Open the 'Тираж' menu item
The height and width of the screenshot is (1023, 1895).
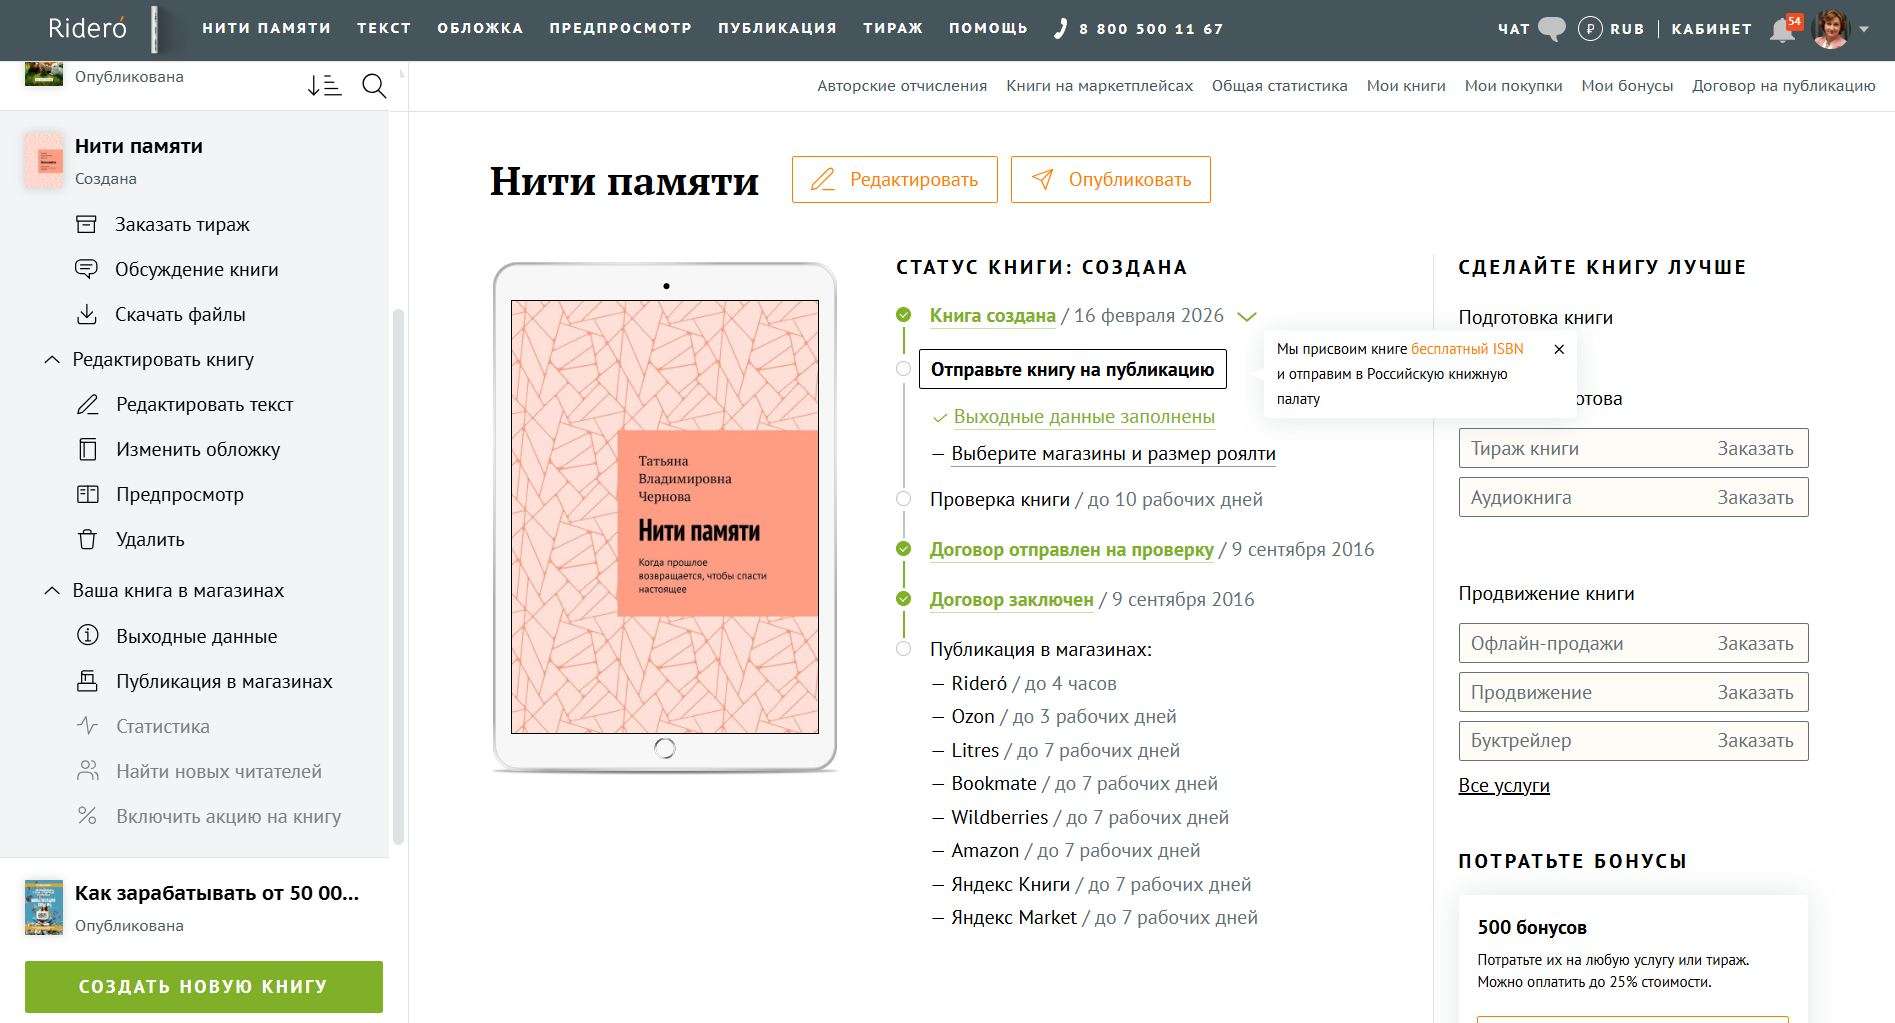click(893, 28)
